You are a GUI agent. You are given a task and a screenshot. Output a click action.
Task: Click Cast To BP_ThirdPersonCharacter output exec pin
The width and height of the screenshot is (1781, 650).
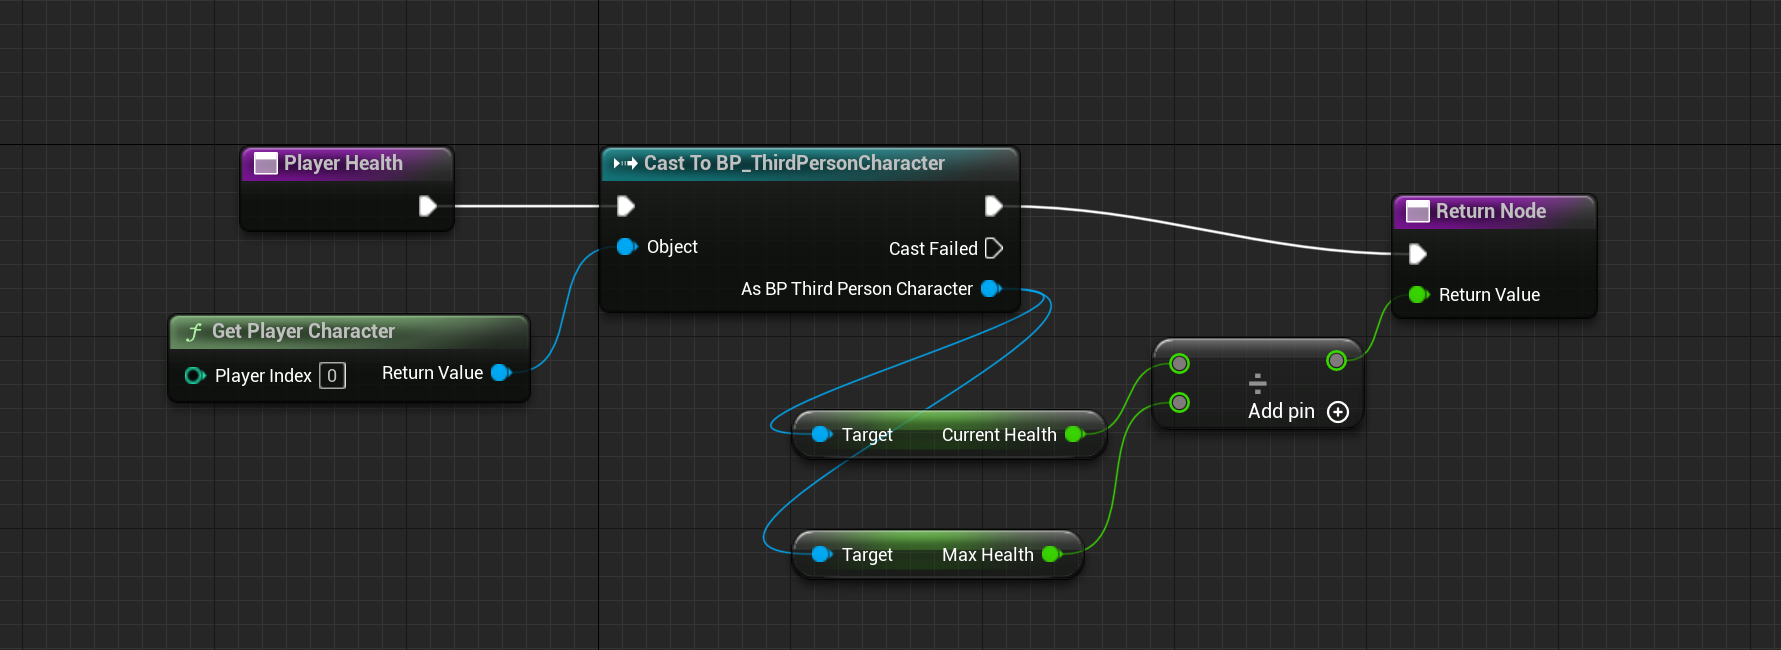(993, 206)
